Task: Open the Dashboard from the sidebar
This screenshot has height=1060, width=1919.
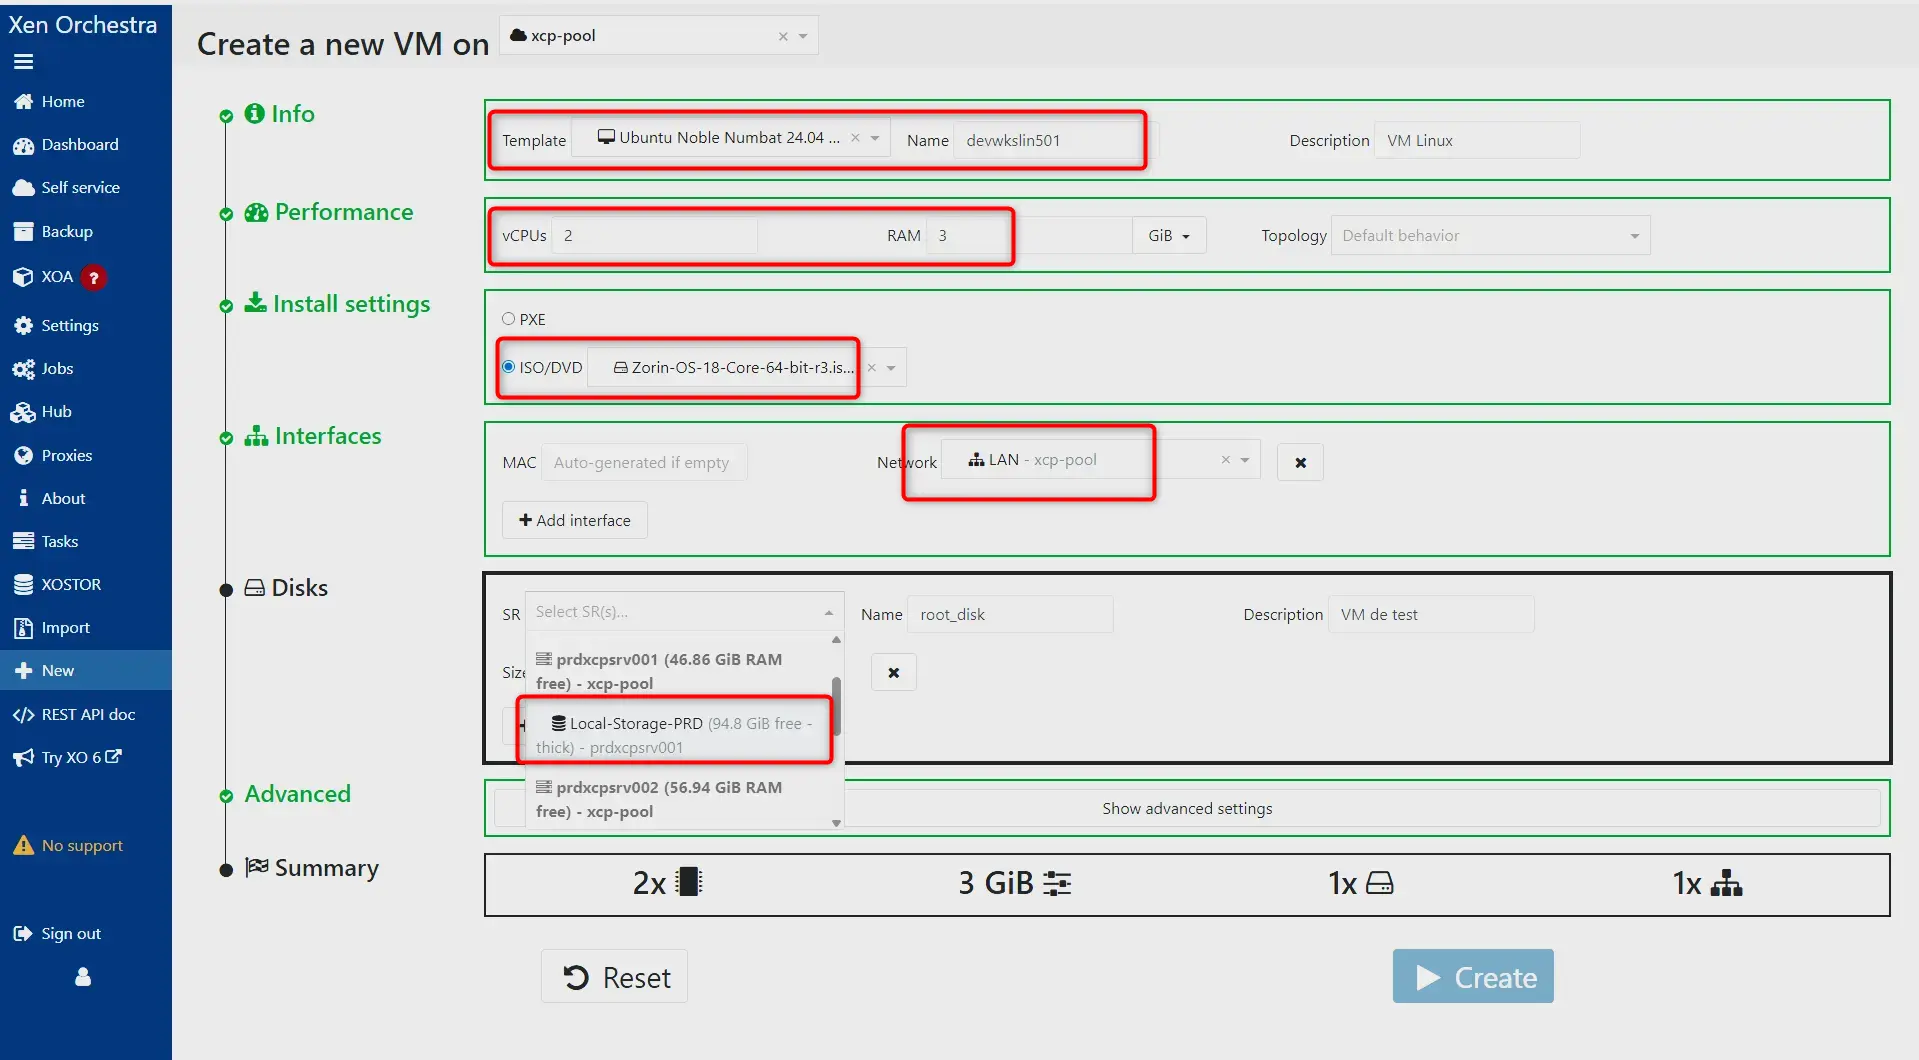Action: pos(80,144)
